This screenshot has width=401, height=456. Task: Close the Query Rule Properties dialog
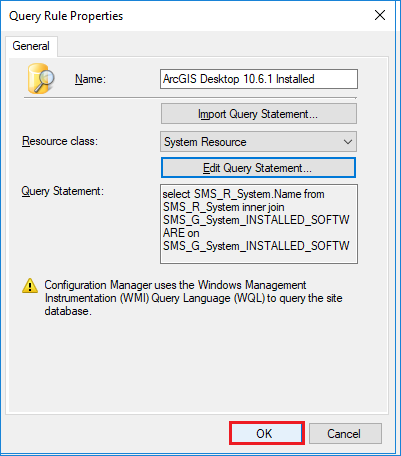click(380, 15)
